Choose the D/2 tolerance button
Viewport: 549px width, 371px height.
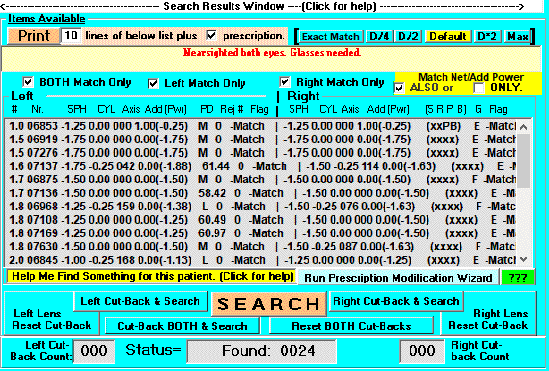point(408,36)
